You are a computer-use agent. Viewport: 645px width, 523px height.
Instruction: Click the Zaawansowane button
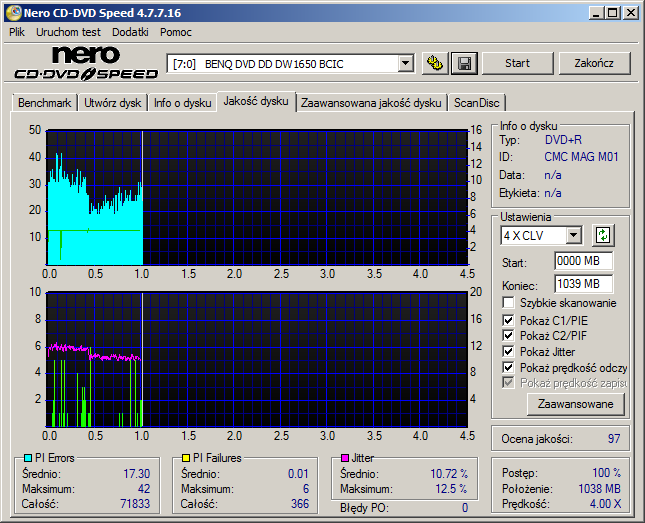tap(575, 404)
